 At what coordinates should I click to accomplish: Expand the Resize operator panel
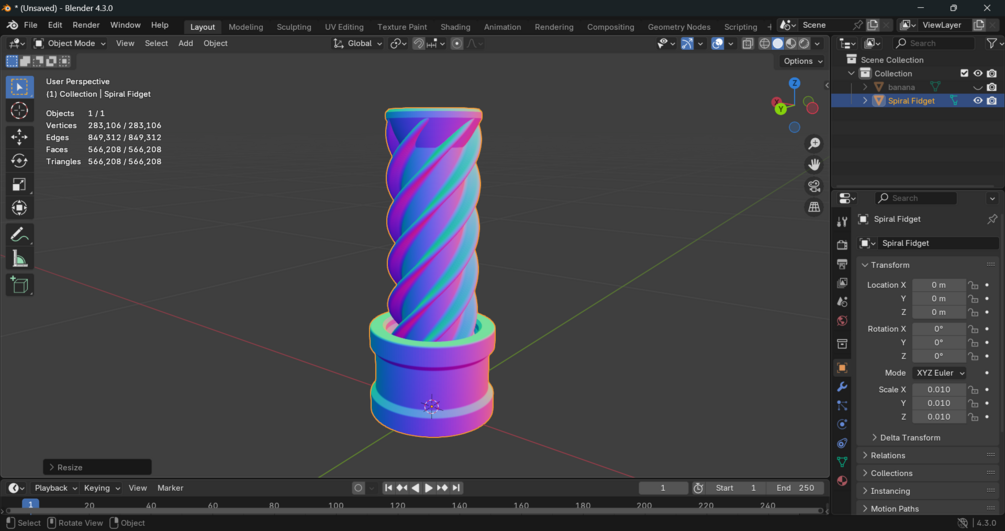pos(97,467)
